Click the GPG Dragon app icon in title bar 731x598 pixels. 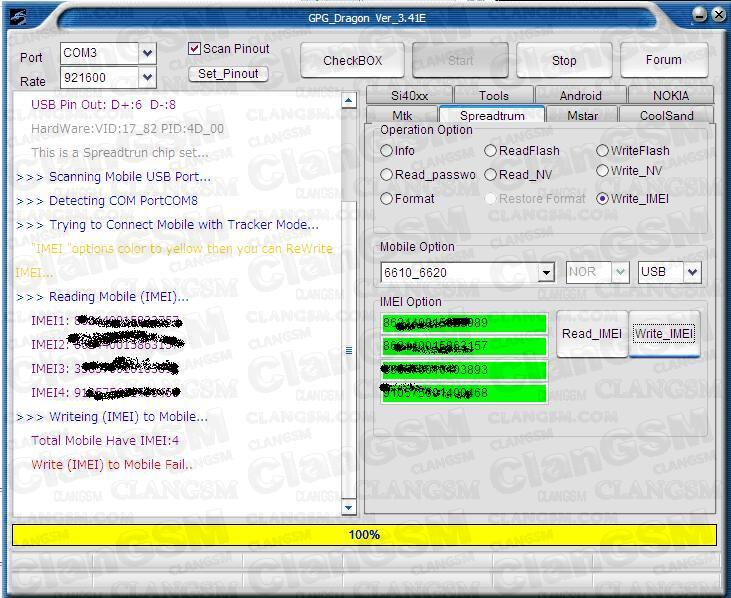click(x=17, y=17)
